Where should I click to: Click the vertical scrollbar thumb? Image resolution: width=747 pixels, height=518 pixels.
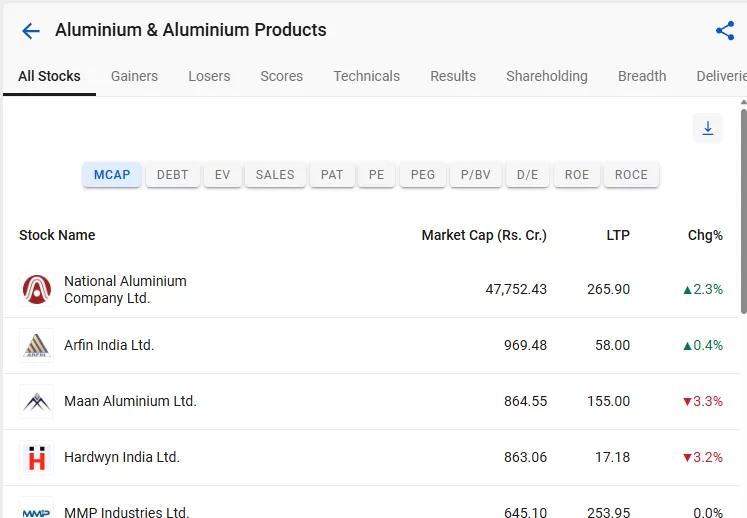pos(744,211)
